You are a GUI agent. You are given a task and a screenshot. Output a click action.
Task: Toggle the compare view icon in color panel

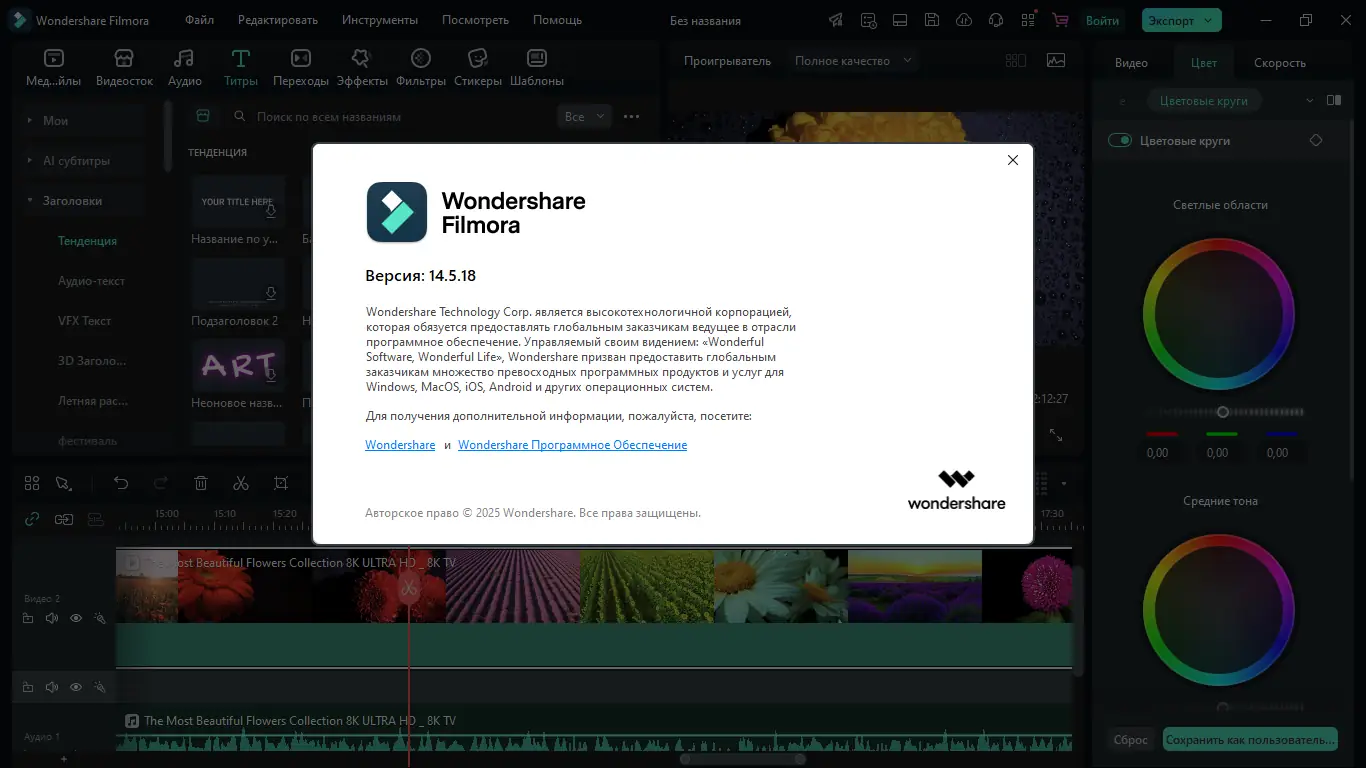[x=1334, y=100]
